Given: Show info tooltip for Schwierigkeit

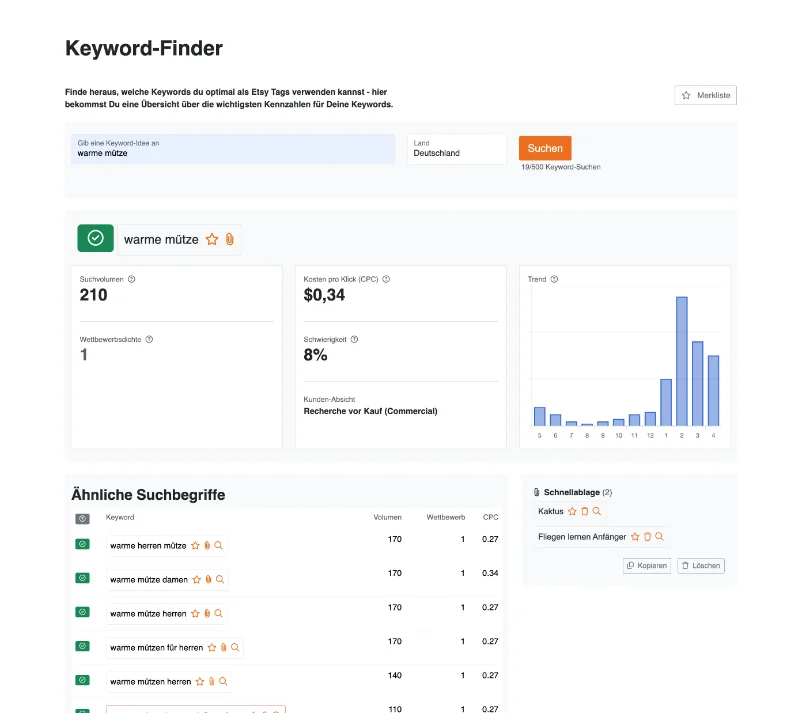Looking at the screenshot, I should pyautogui.click(x=355, y=339).
